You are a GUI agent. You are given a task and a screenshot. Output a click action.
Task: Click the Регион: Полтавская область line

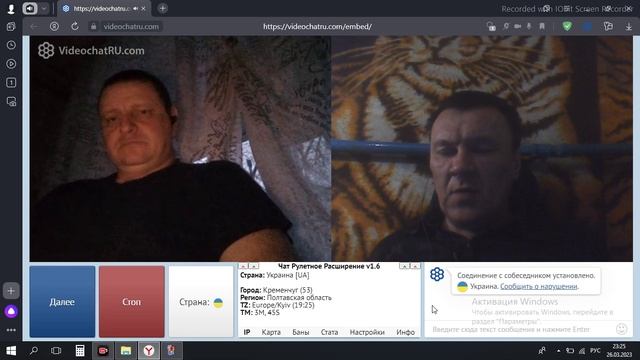[x=286, y=298]
